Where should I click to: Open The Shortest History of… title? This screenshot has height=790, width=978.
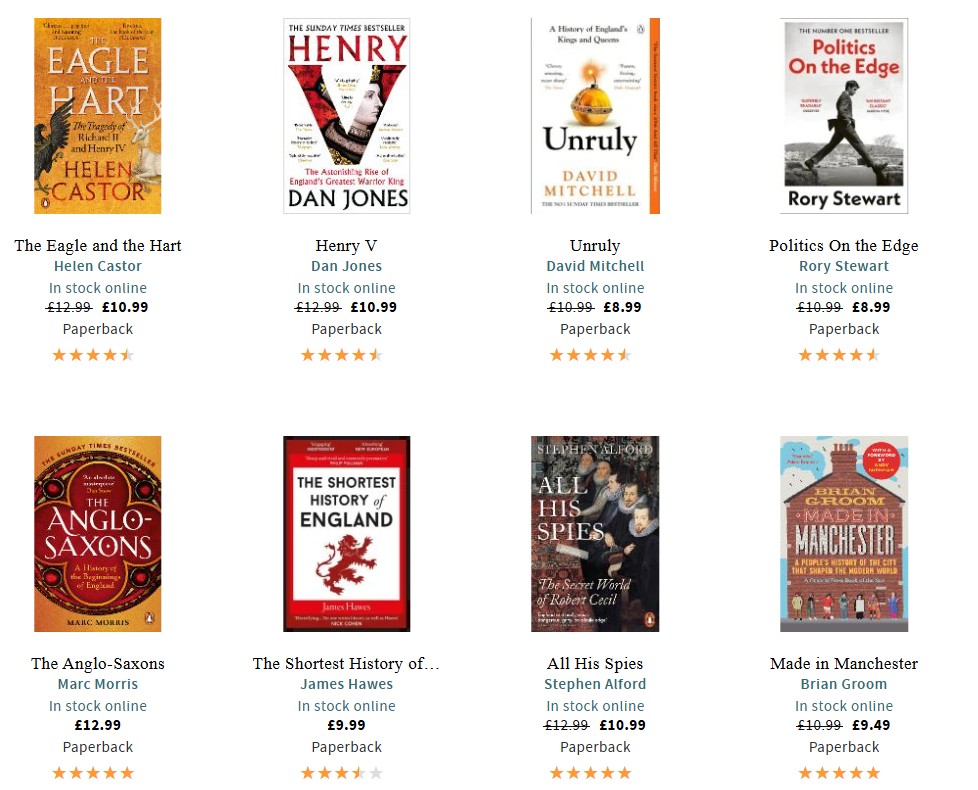tap(346, 663)
